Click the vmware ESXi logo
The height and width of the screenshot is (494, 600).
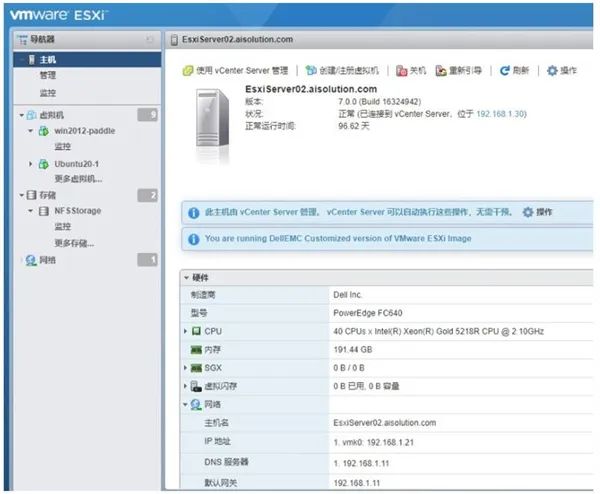(59, 15)
